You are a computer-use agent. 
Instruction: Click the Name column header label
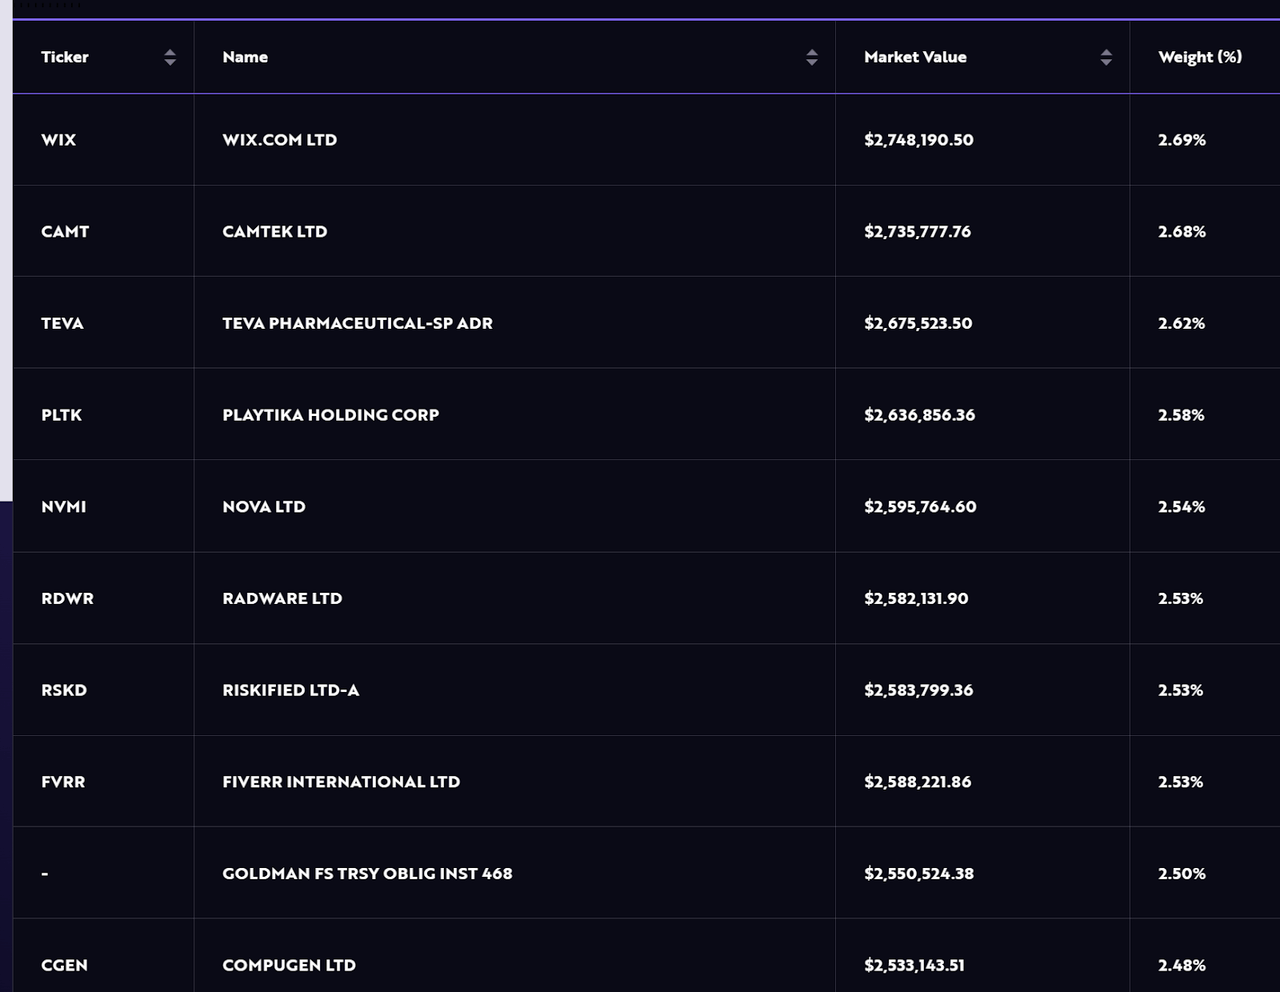(x=245, y=57)
